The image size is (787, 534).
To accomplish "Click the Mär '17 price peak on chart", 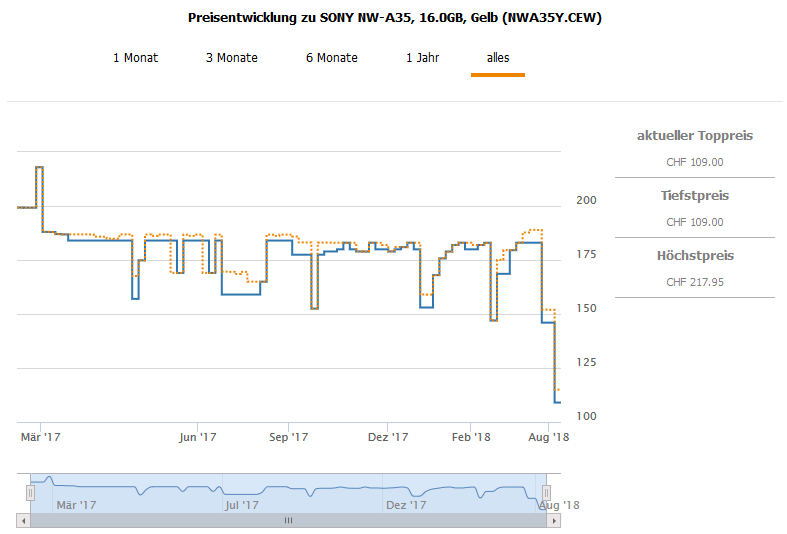I will click(39, 168).
